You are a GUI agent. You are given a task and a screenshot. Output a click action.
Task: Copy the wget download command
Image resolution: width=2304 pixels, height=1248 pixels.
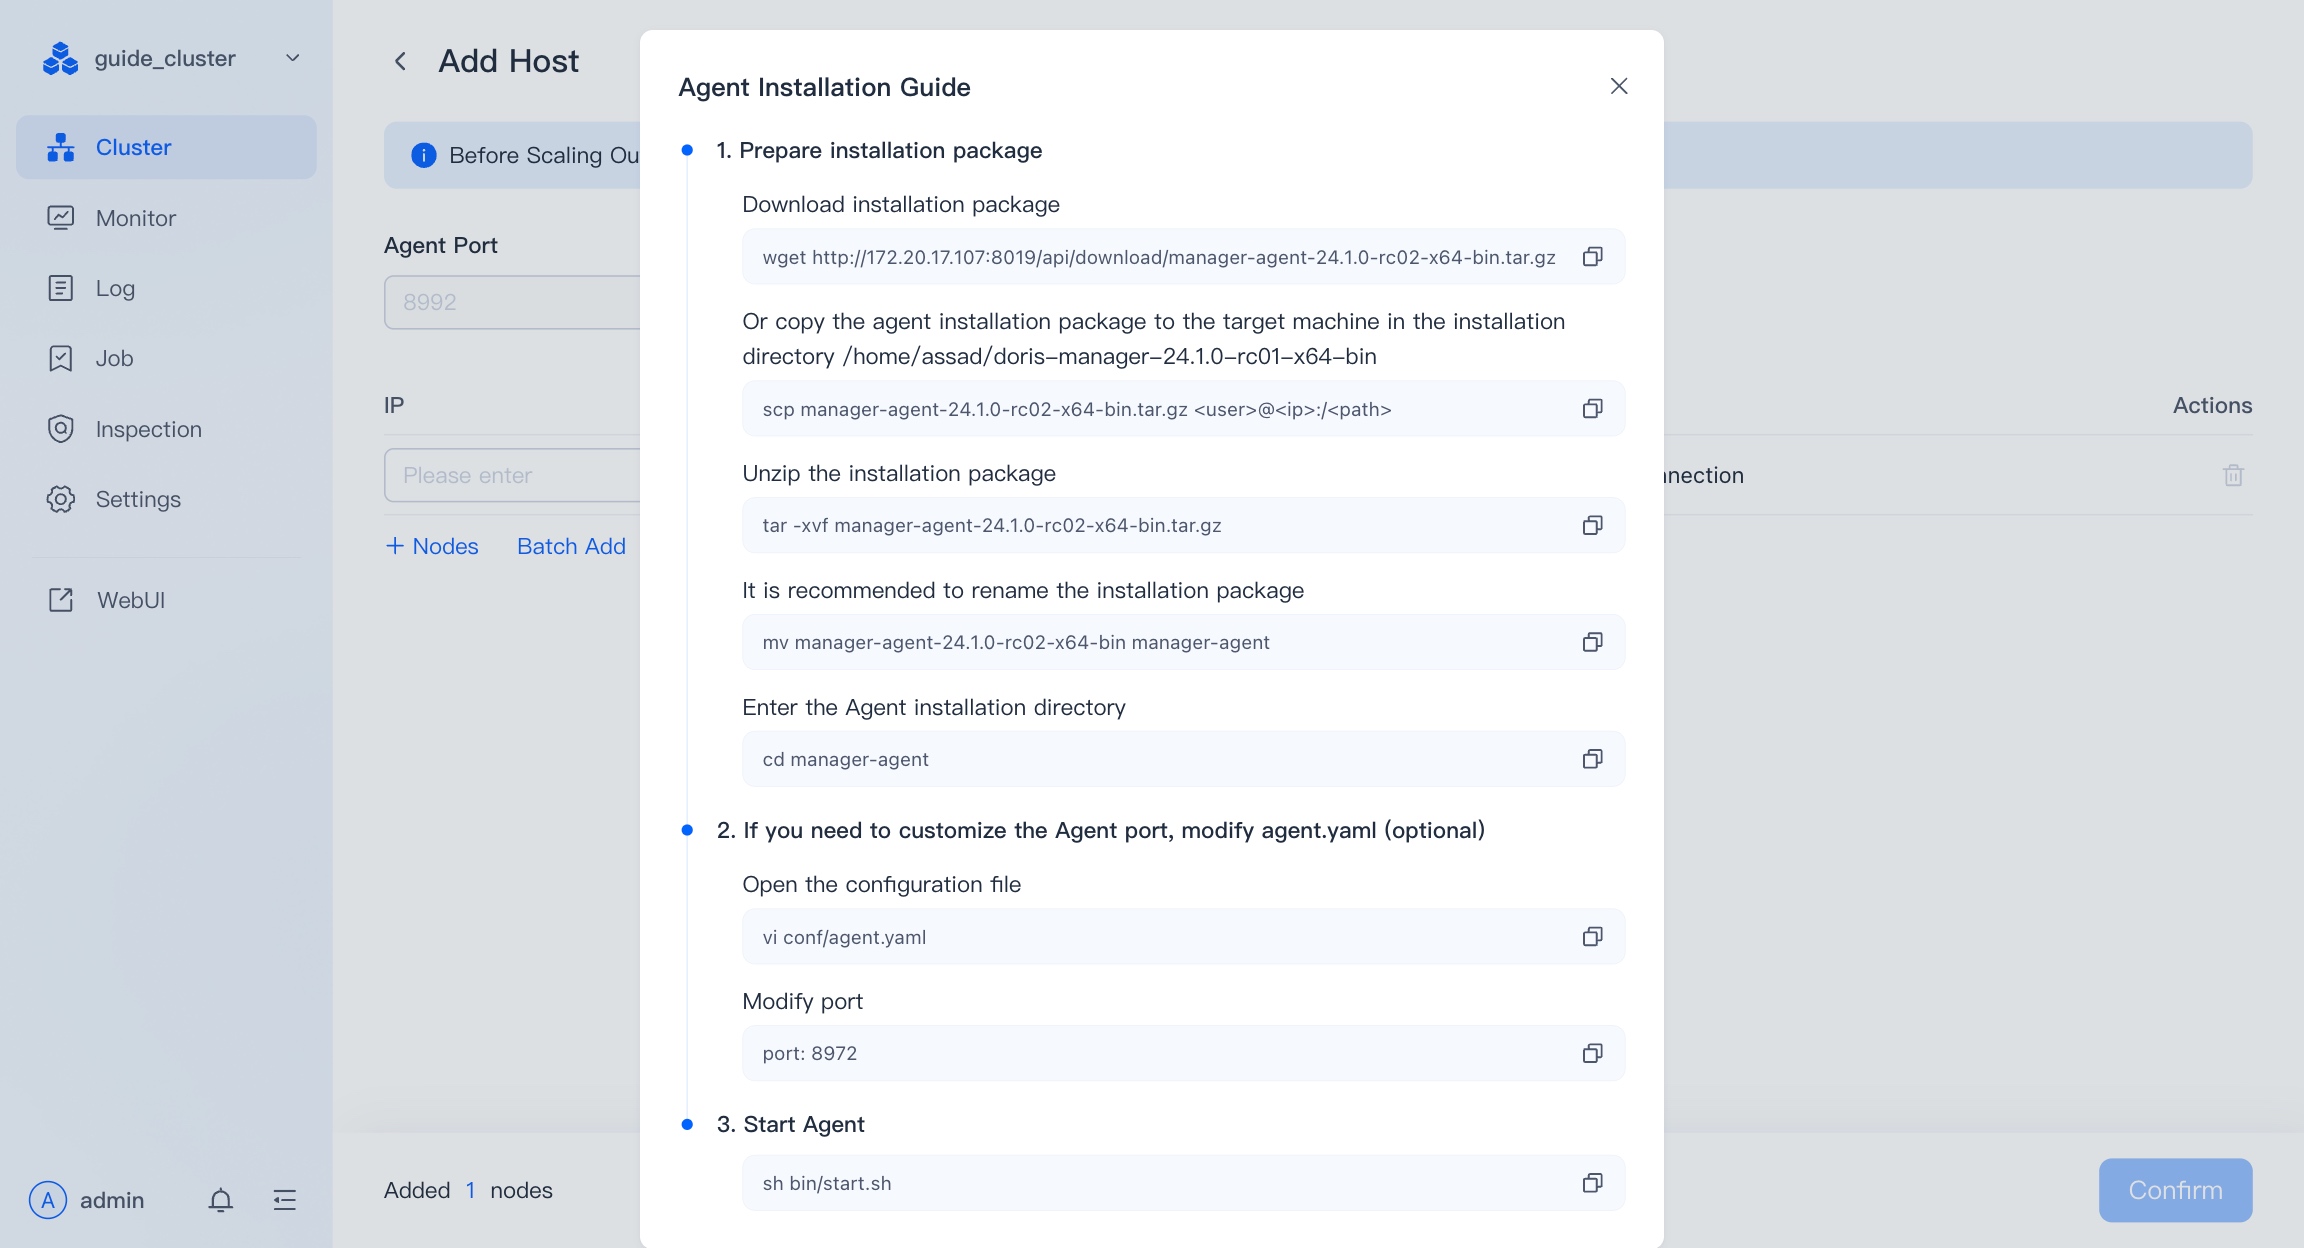[1592, 257]
